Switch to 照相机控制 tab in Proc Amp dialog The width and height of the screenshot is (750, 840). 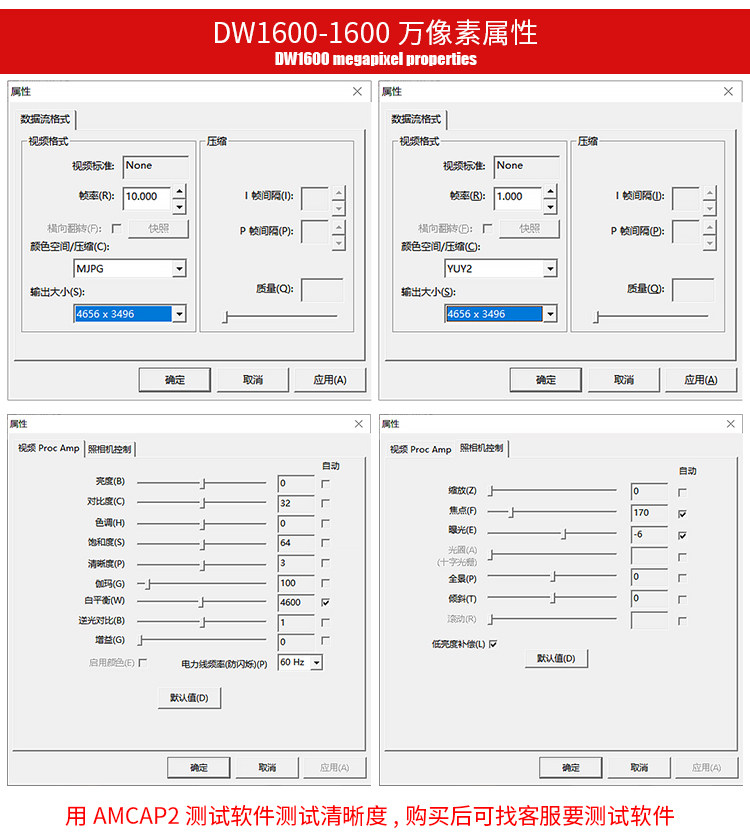(109, 449)
